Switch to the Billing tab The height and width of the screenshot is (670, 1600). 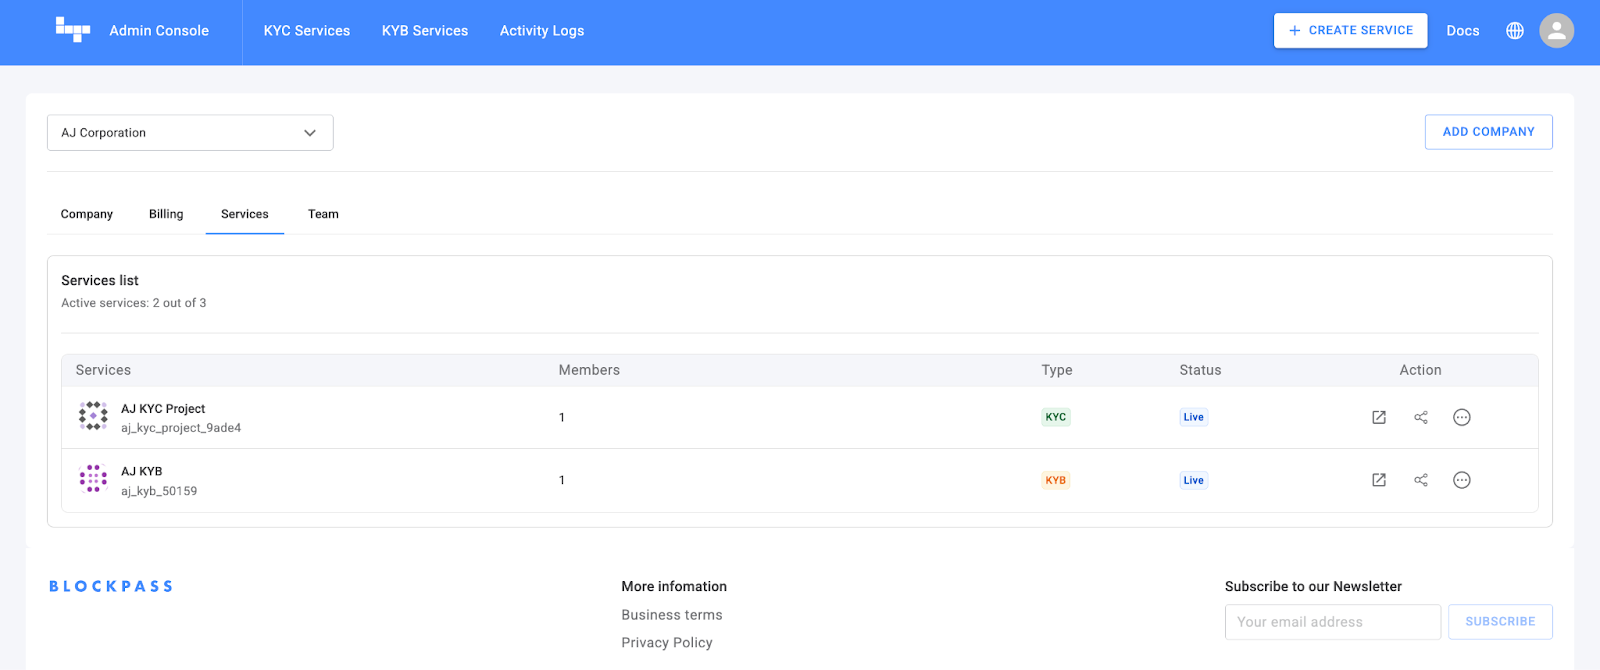(166, 214)
